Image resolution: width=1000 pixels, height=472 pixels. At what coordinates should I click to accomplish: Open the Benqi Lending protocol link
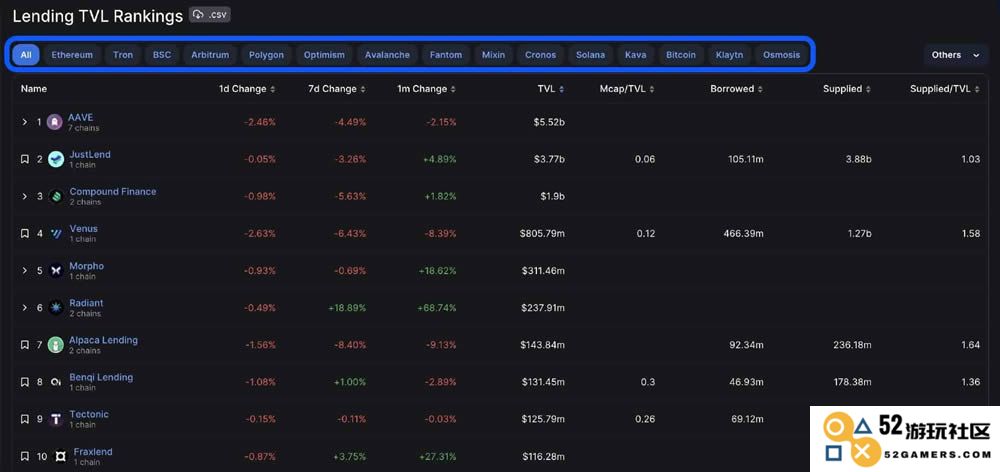[x=101, y=377]
